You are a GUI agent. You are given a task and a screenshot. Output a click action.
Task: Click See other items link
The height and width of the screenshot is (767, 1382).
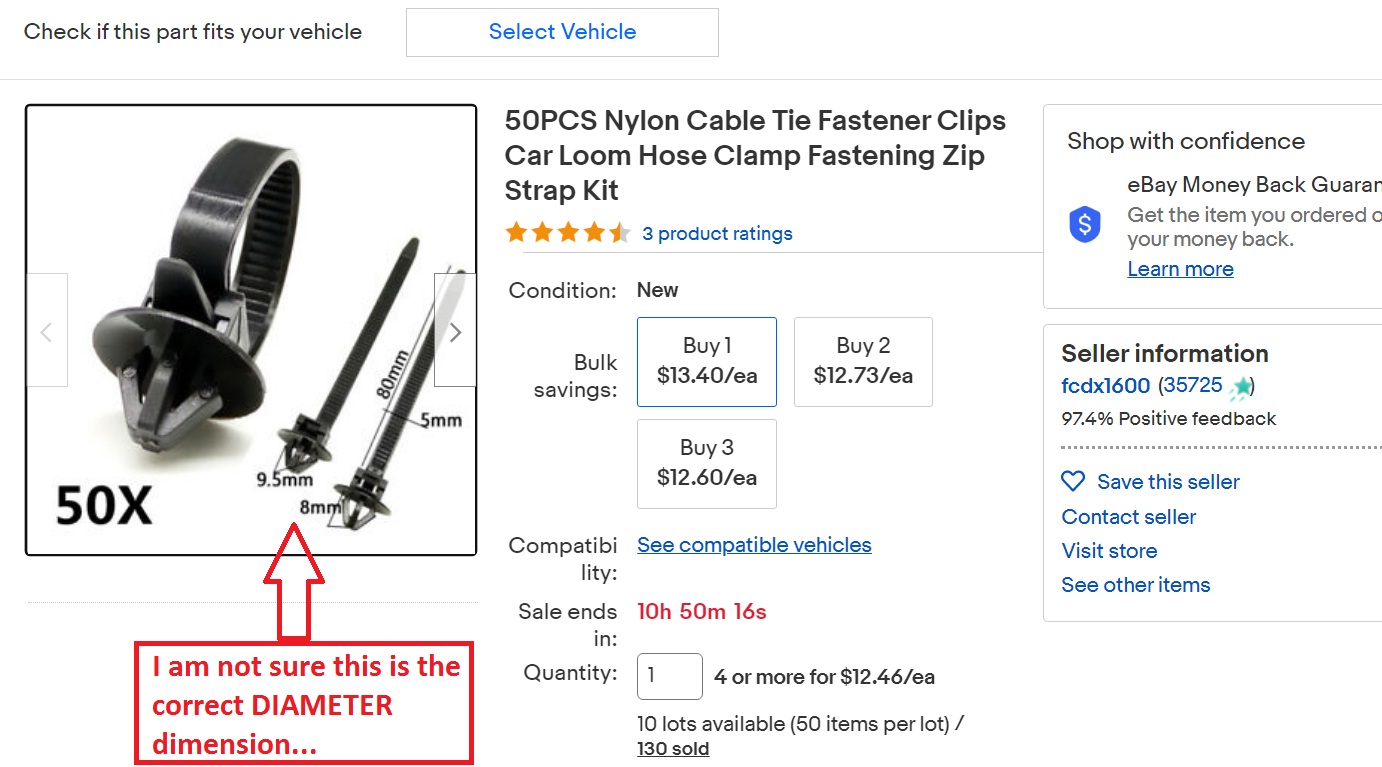[x=1135, y=585]
